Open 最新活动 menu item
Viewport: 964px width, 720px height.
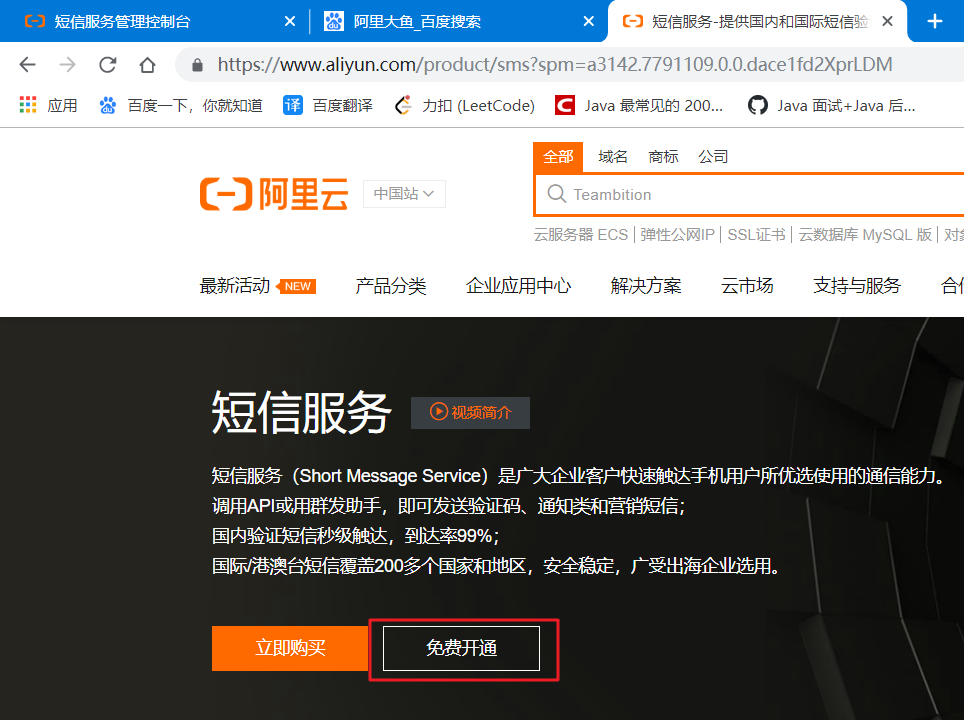pos(235,285)
